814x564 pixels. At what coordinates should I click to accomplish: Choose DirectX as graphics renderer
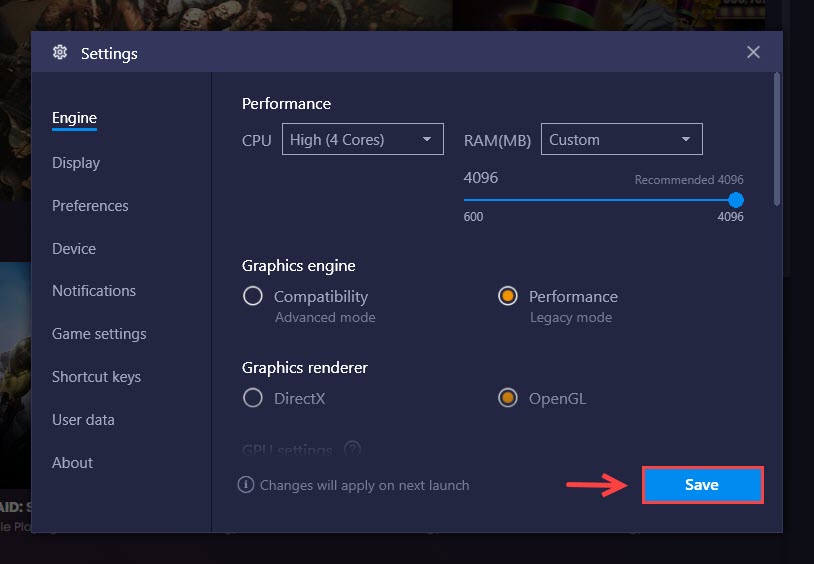[x=253, y=398]
